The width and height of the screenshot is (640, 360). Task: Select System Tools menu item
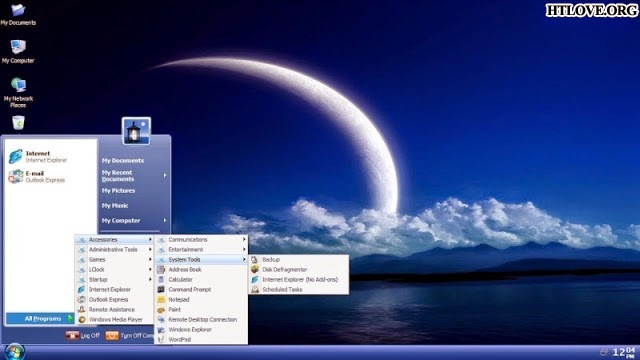coord(201,260)
